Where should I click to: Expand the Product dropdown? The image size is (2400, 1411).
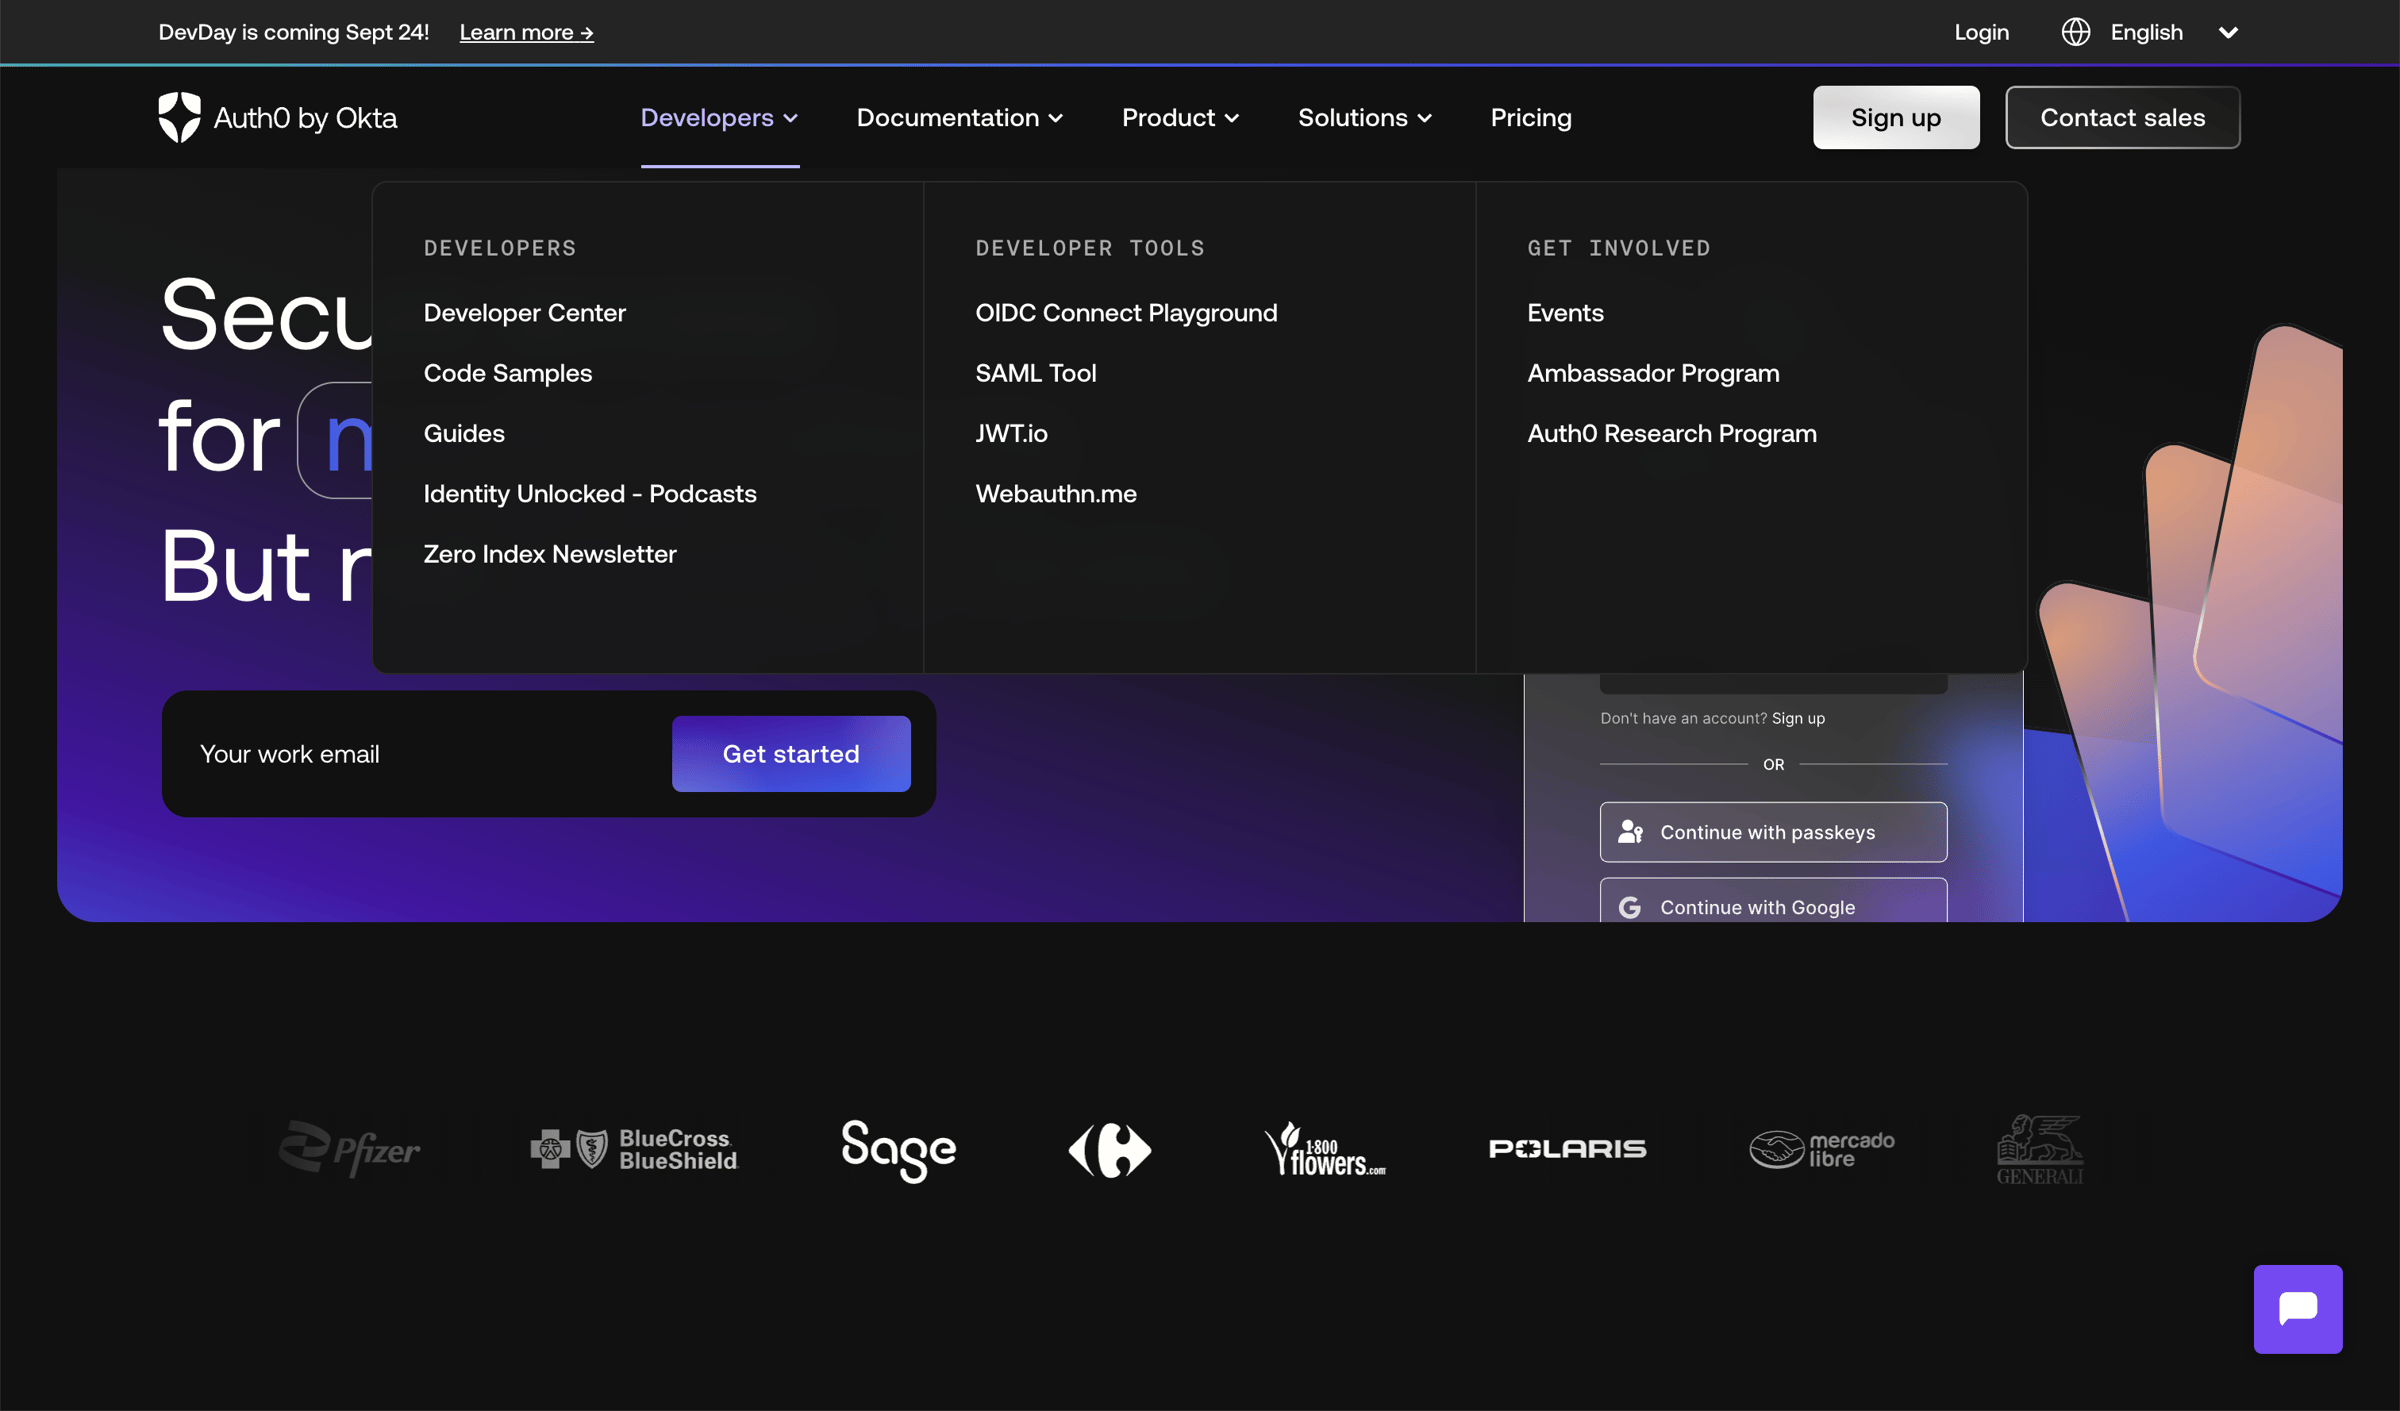click(1181, 118)
